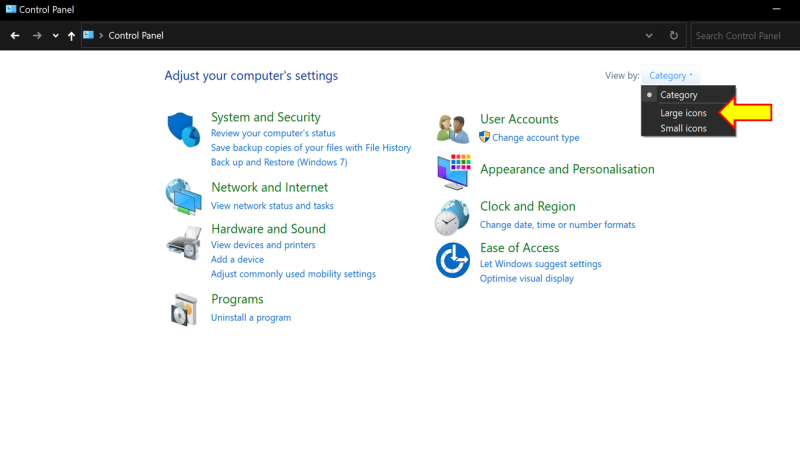
Task: Click Adjust commonly used mobility settings
Action: point(293,274)
